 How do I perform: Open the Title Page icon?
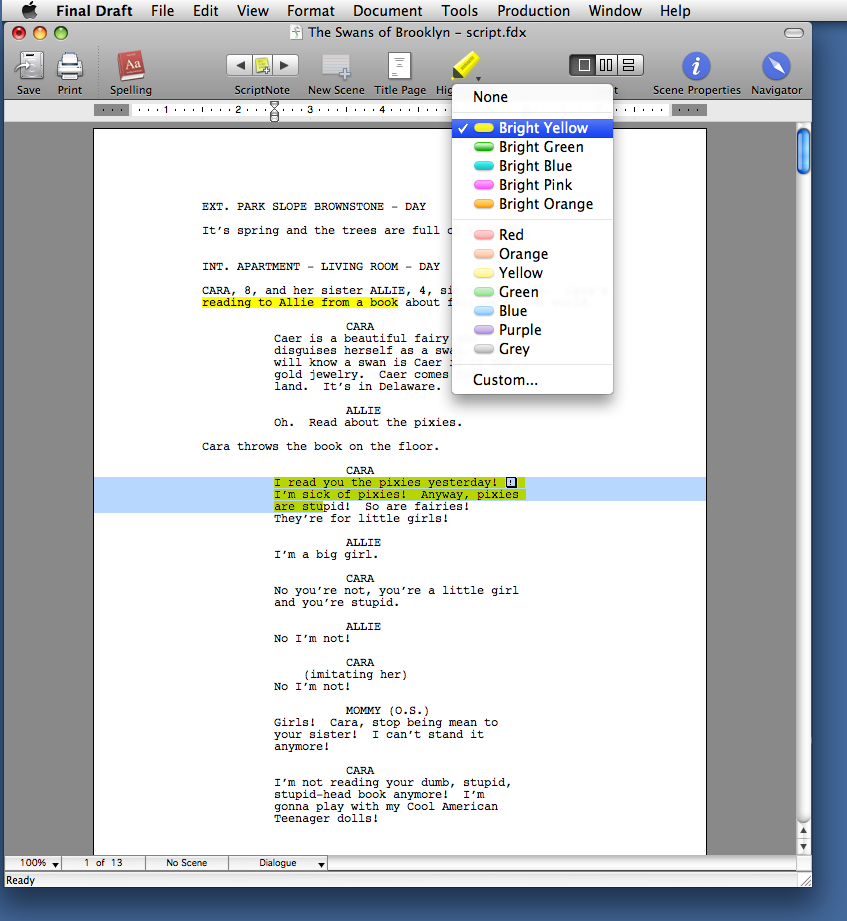399,66
